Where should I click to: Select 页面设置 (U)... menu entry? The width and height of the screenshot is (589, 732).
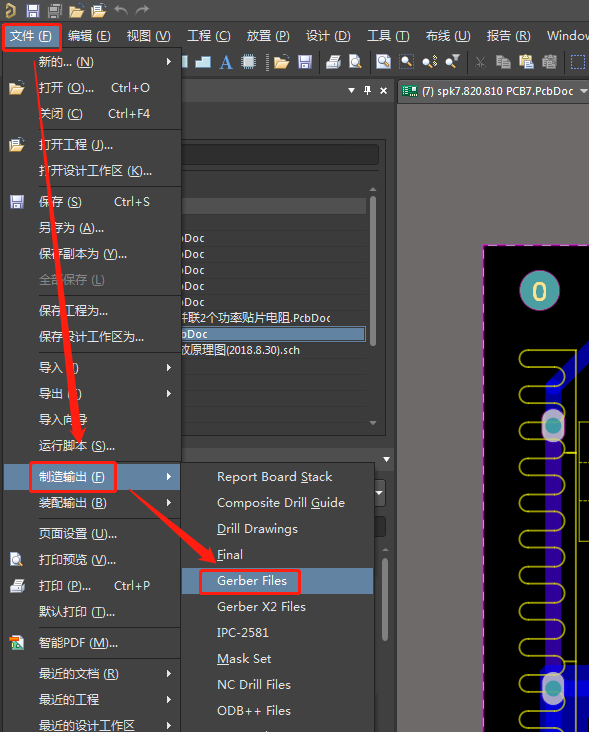coord(92,534)
